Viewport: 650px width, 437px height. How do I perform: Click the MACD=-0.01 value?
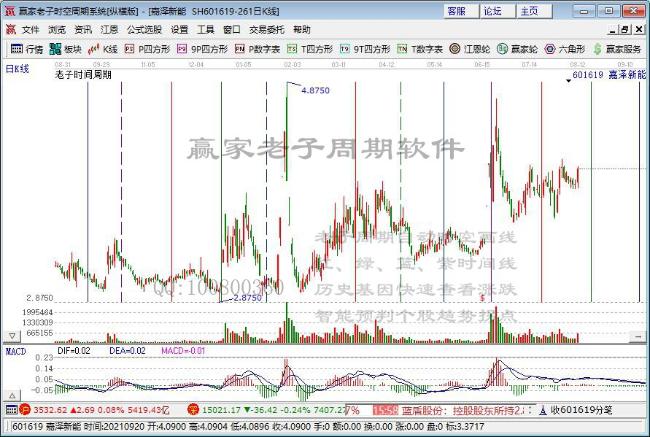coord(183,351)
